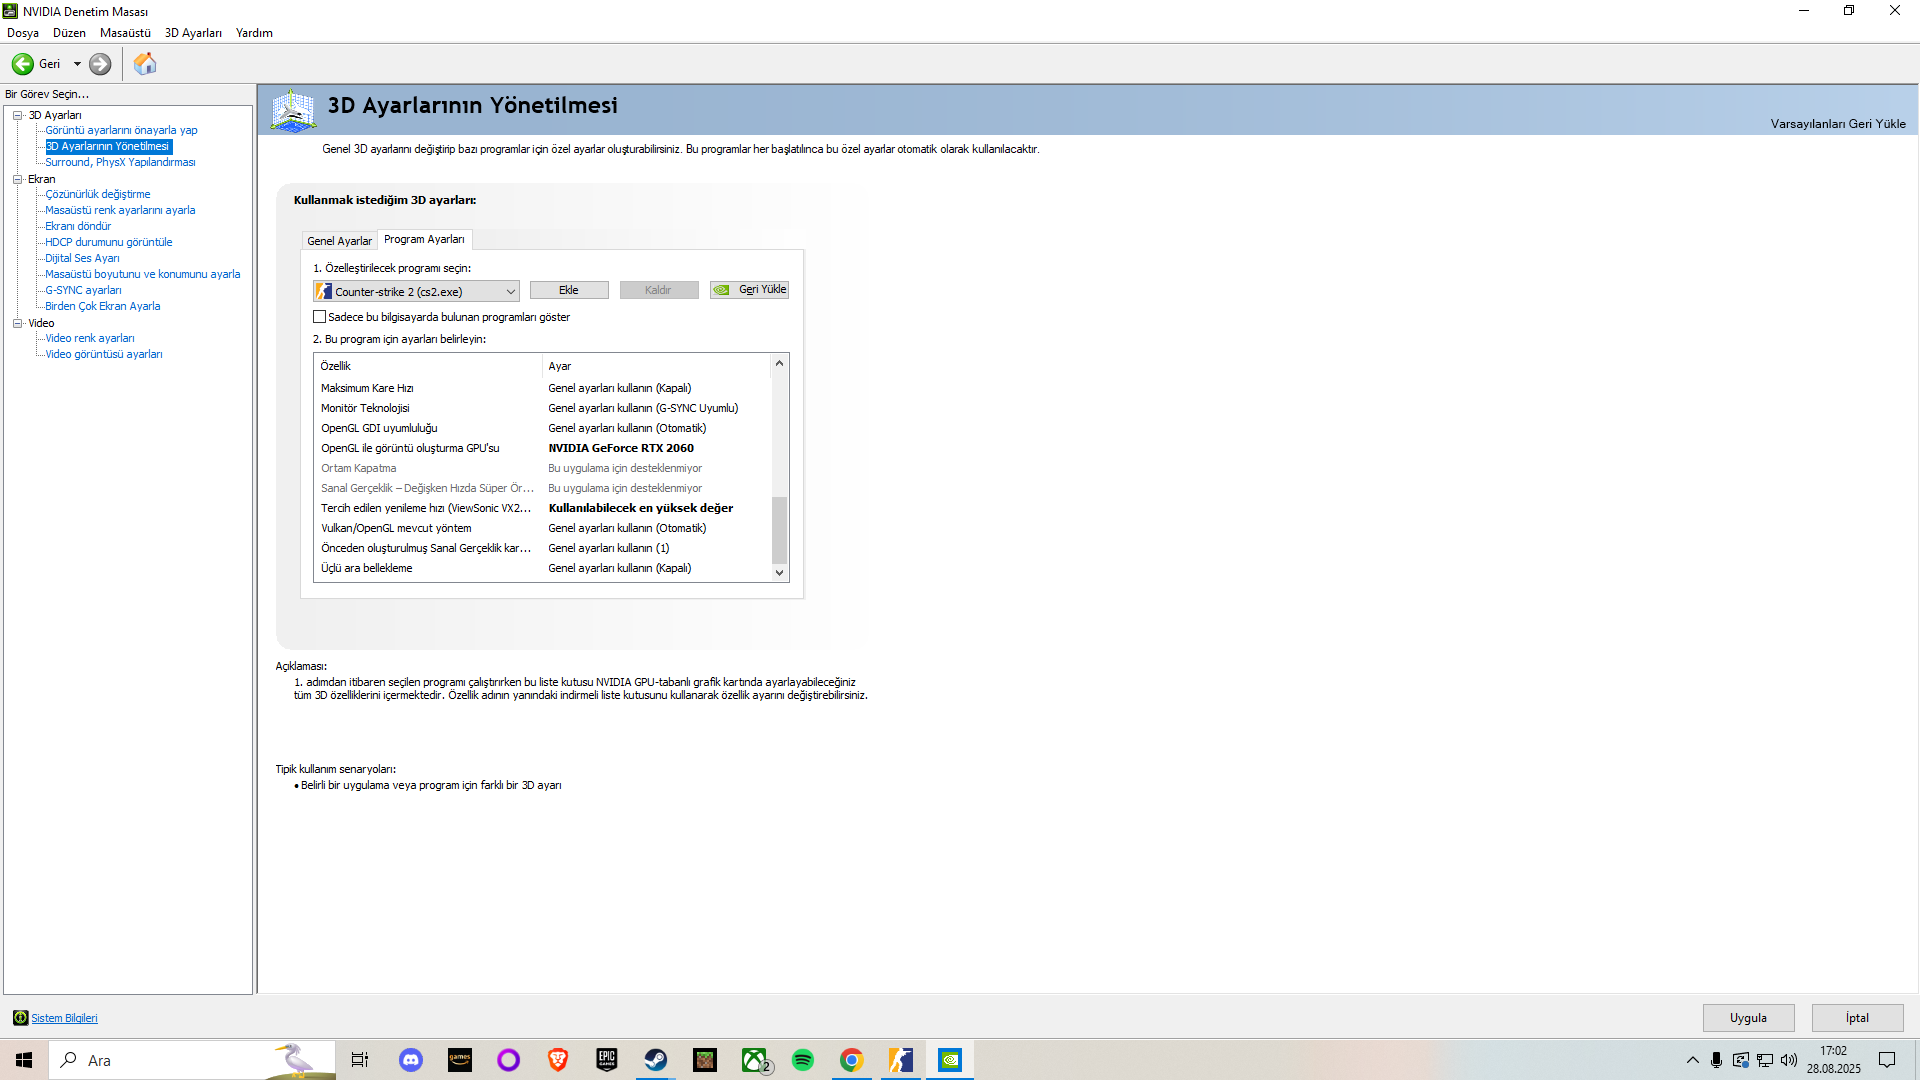Open the 3D Ayarları menu
Screen dimensions: 1920x1080
193,33
